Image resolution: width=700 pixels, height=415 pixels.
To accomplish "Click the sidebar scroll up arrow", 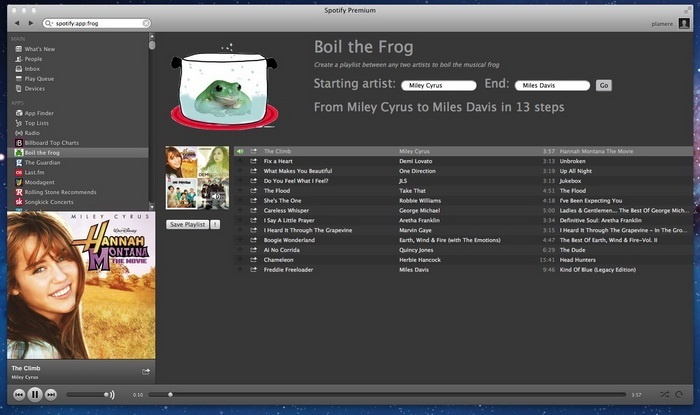I will pos(152,36).
